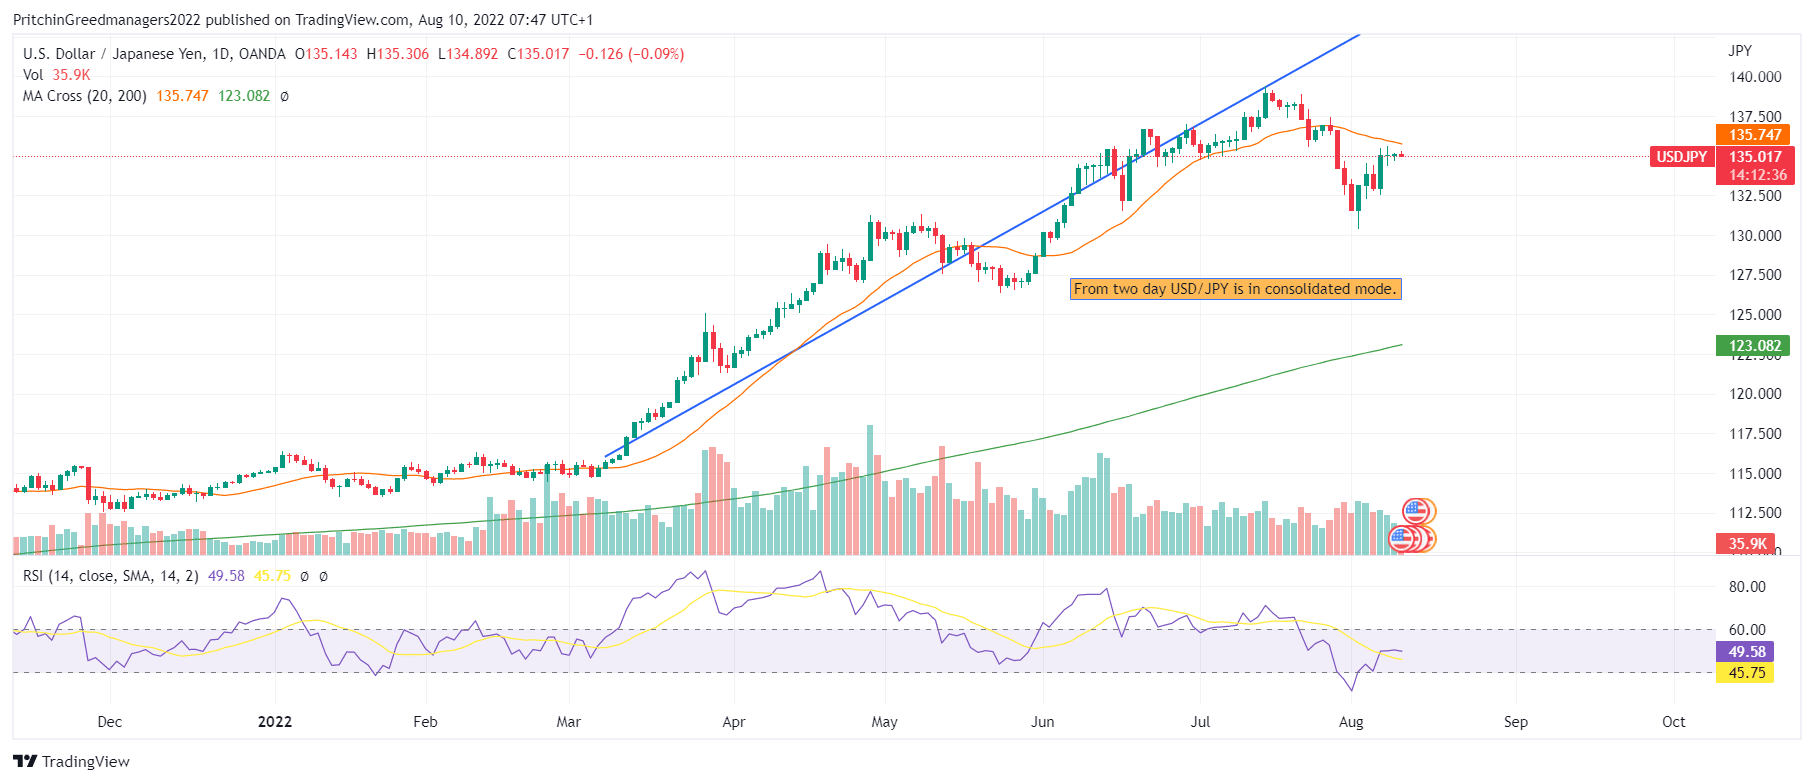
Task: Click the TradingView logo at chart bottom
Action: 71,761
